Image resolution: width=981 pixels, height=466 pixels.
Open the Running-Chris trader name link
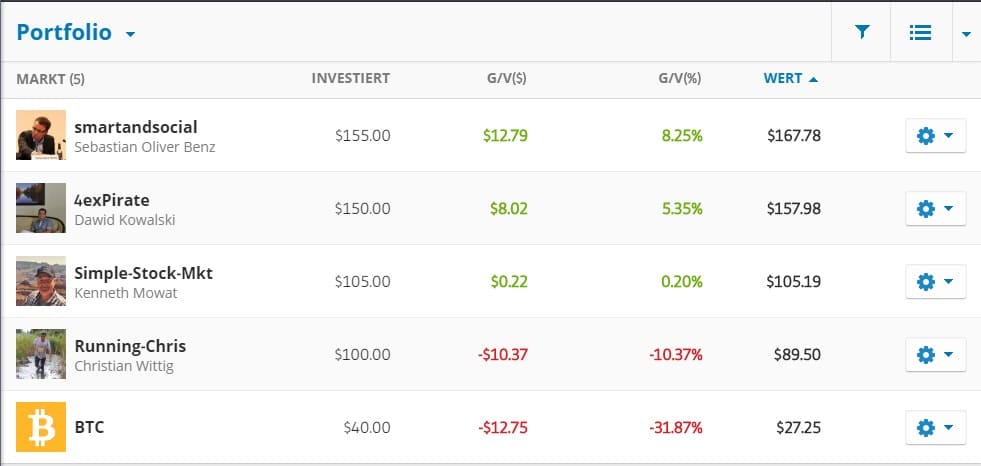click(x=130, y=346)
